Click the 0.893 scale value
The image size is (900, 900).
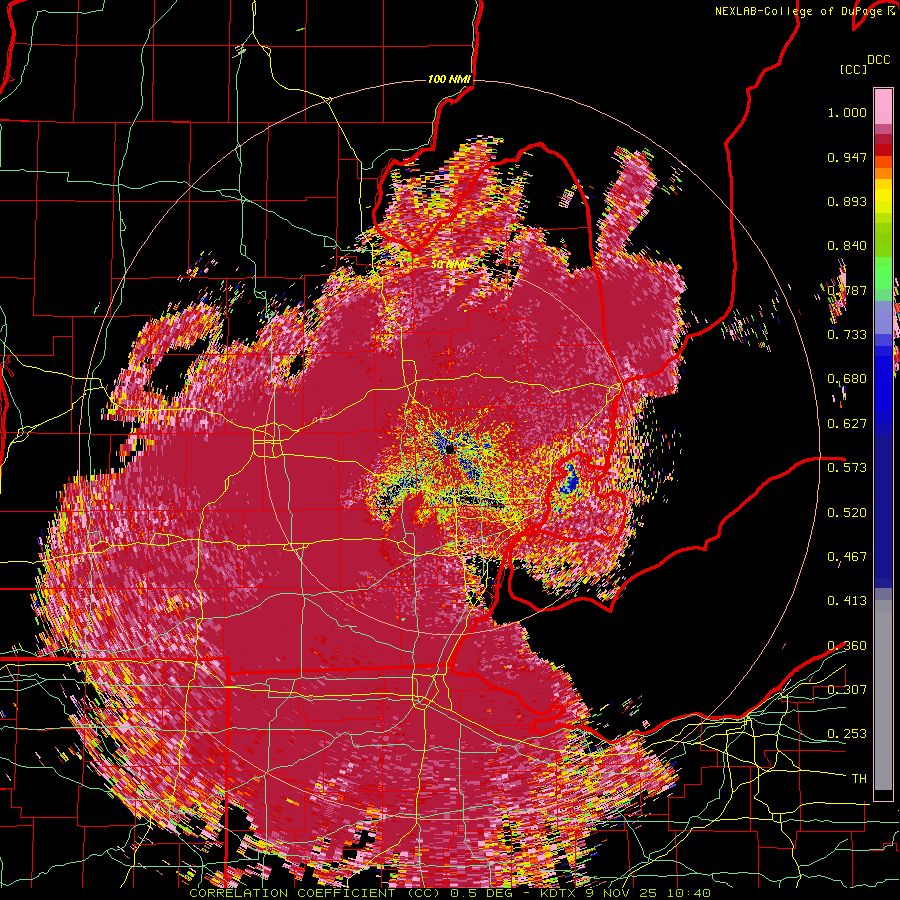click(x=847, y=201)
